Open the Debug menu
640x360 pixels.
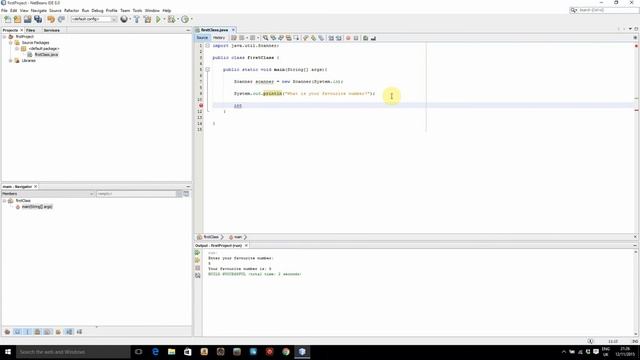coord(97,11)
